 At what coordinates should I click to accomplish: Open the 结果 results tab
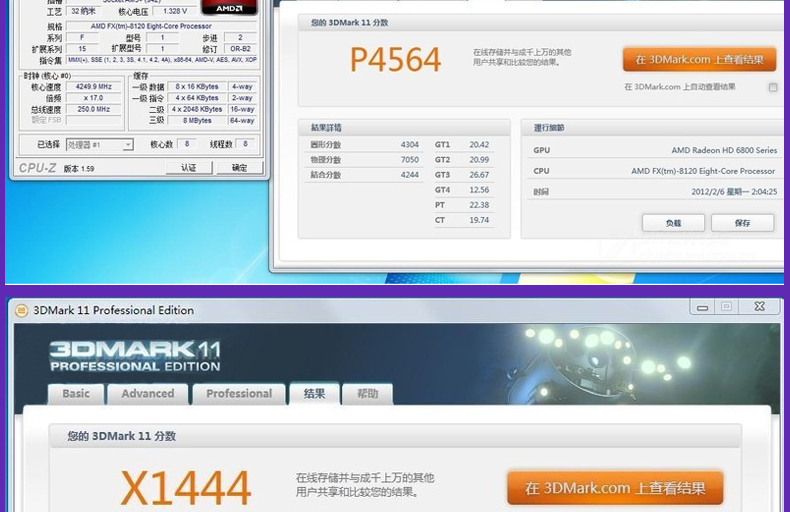314,394
